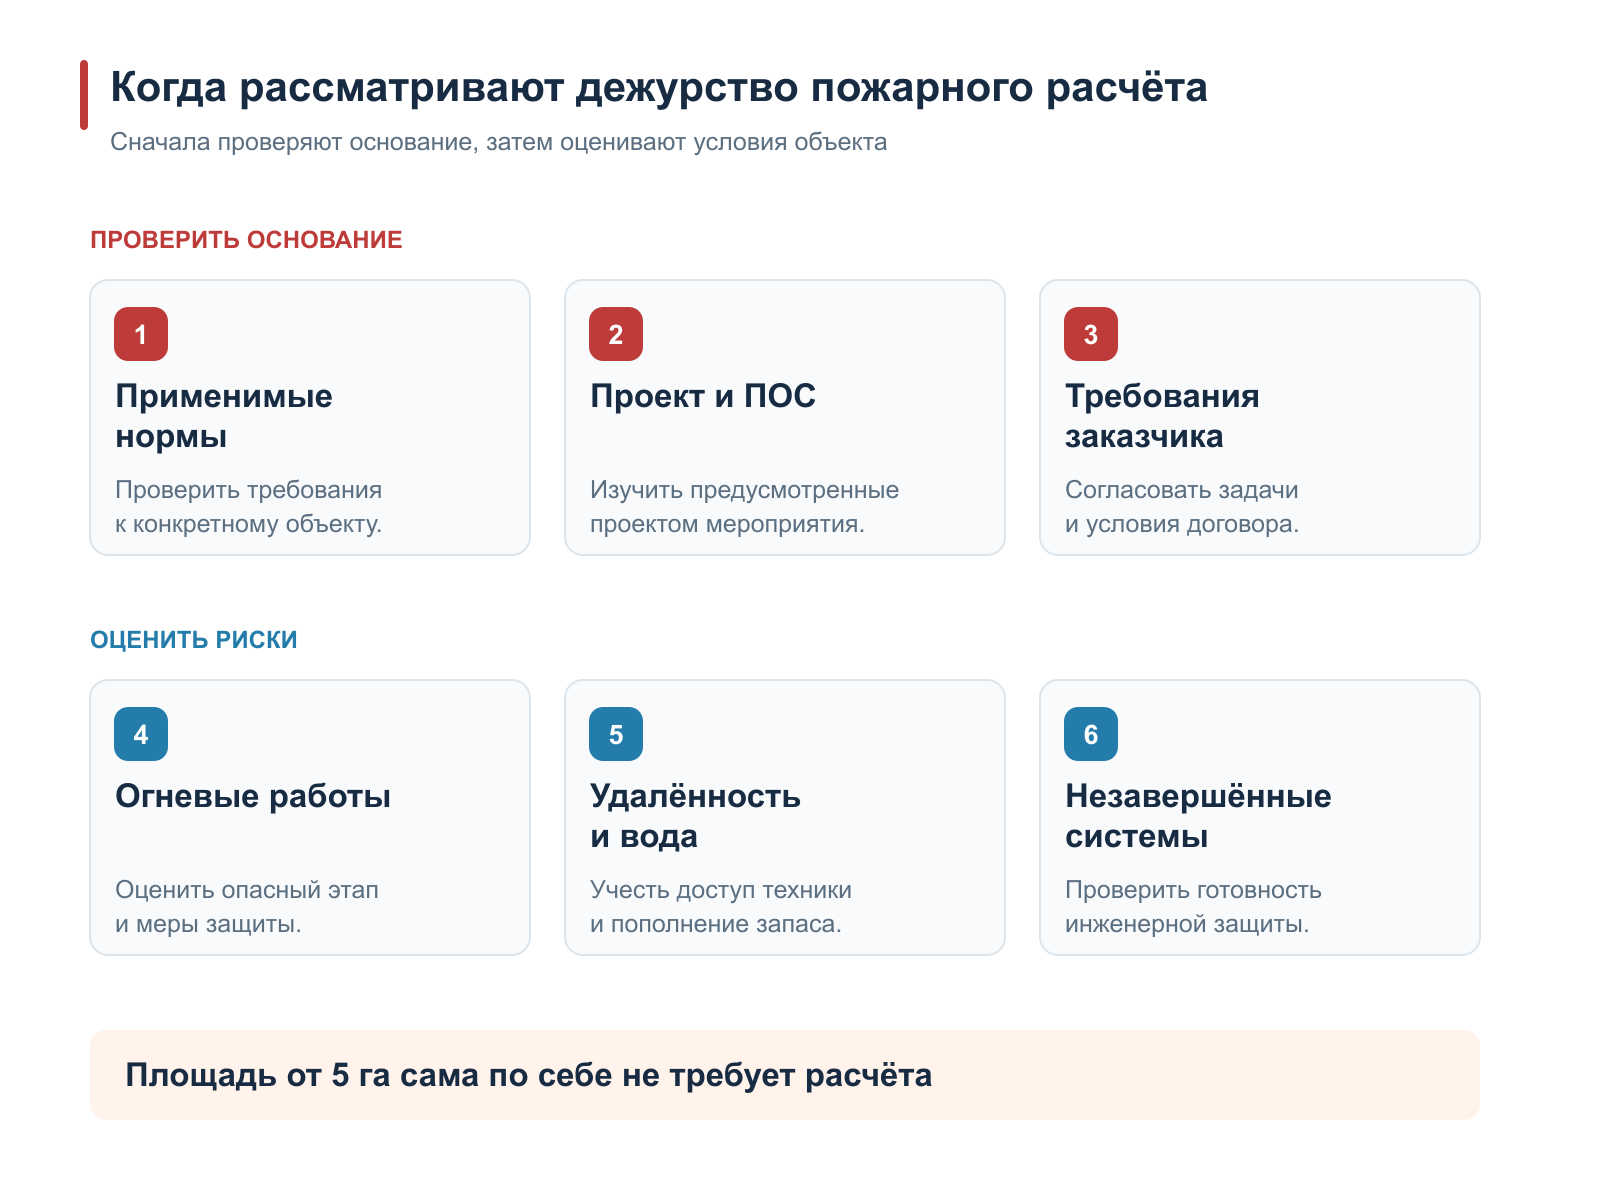The width and height of the screenshot is (1600, 1200).
Task: Click the red number 3 badge
Action: click(x=1091, y=334)
